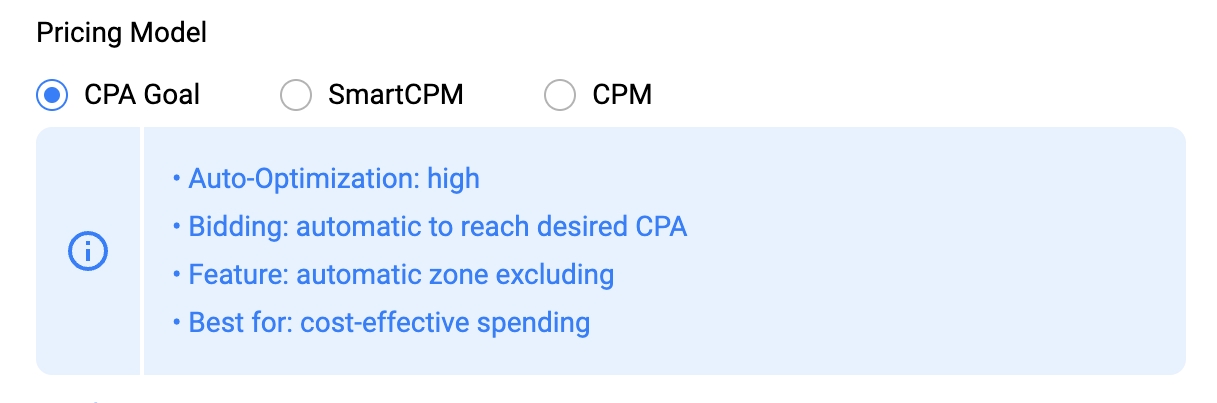Image resolution: width=1217 pixels, height=403 pixels.
Task: Click the "Feature: automatic zone excluding" line
Action: [401, 275]
